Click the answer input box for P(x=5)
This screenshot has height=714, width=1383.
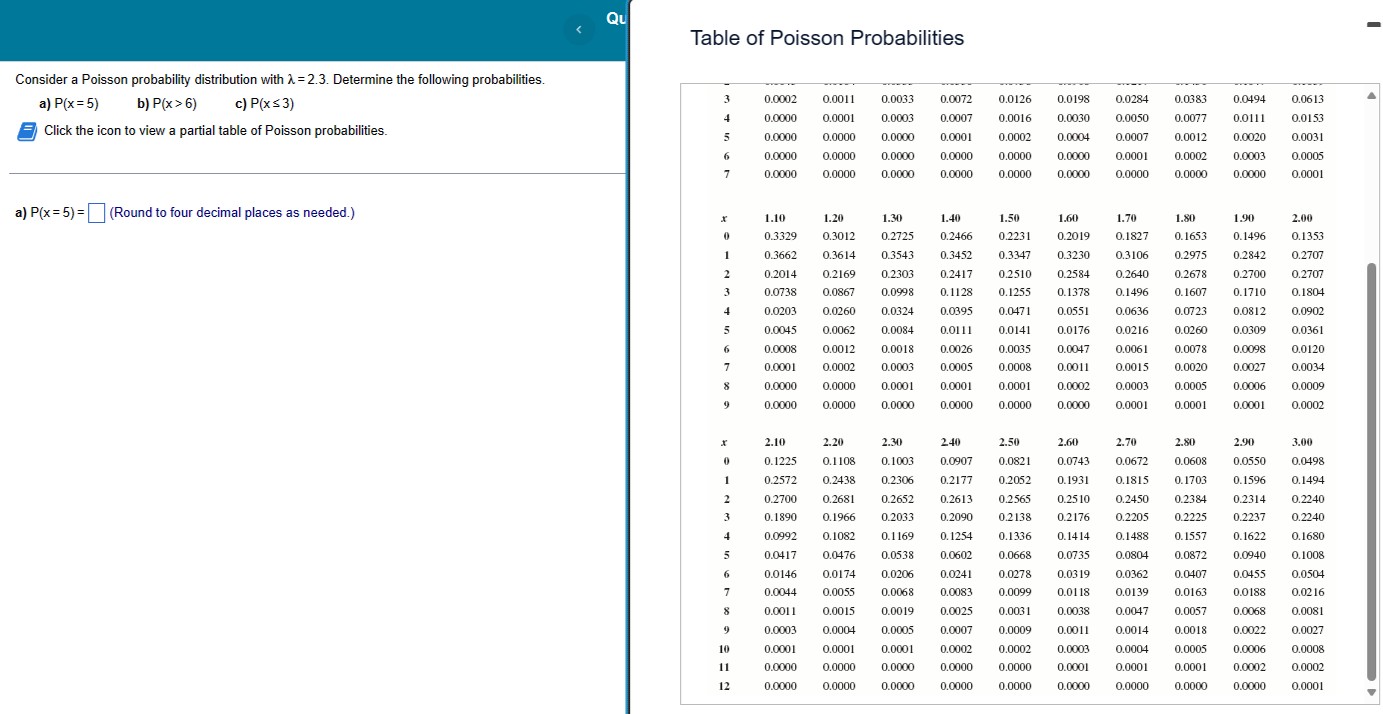(95, 212)
